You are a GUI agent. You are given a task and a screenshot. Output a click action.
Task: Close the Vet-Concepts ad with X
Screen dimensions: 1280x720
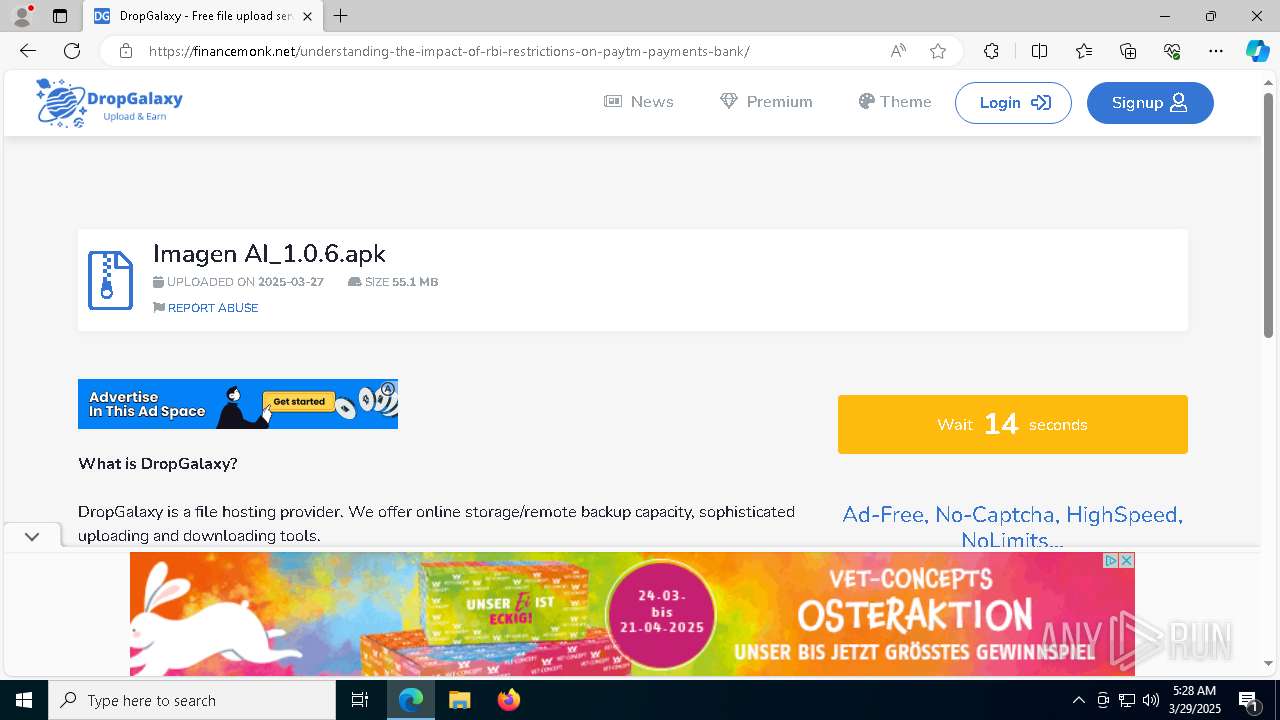[1127, 560]
